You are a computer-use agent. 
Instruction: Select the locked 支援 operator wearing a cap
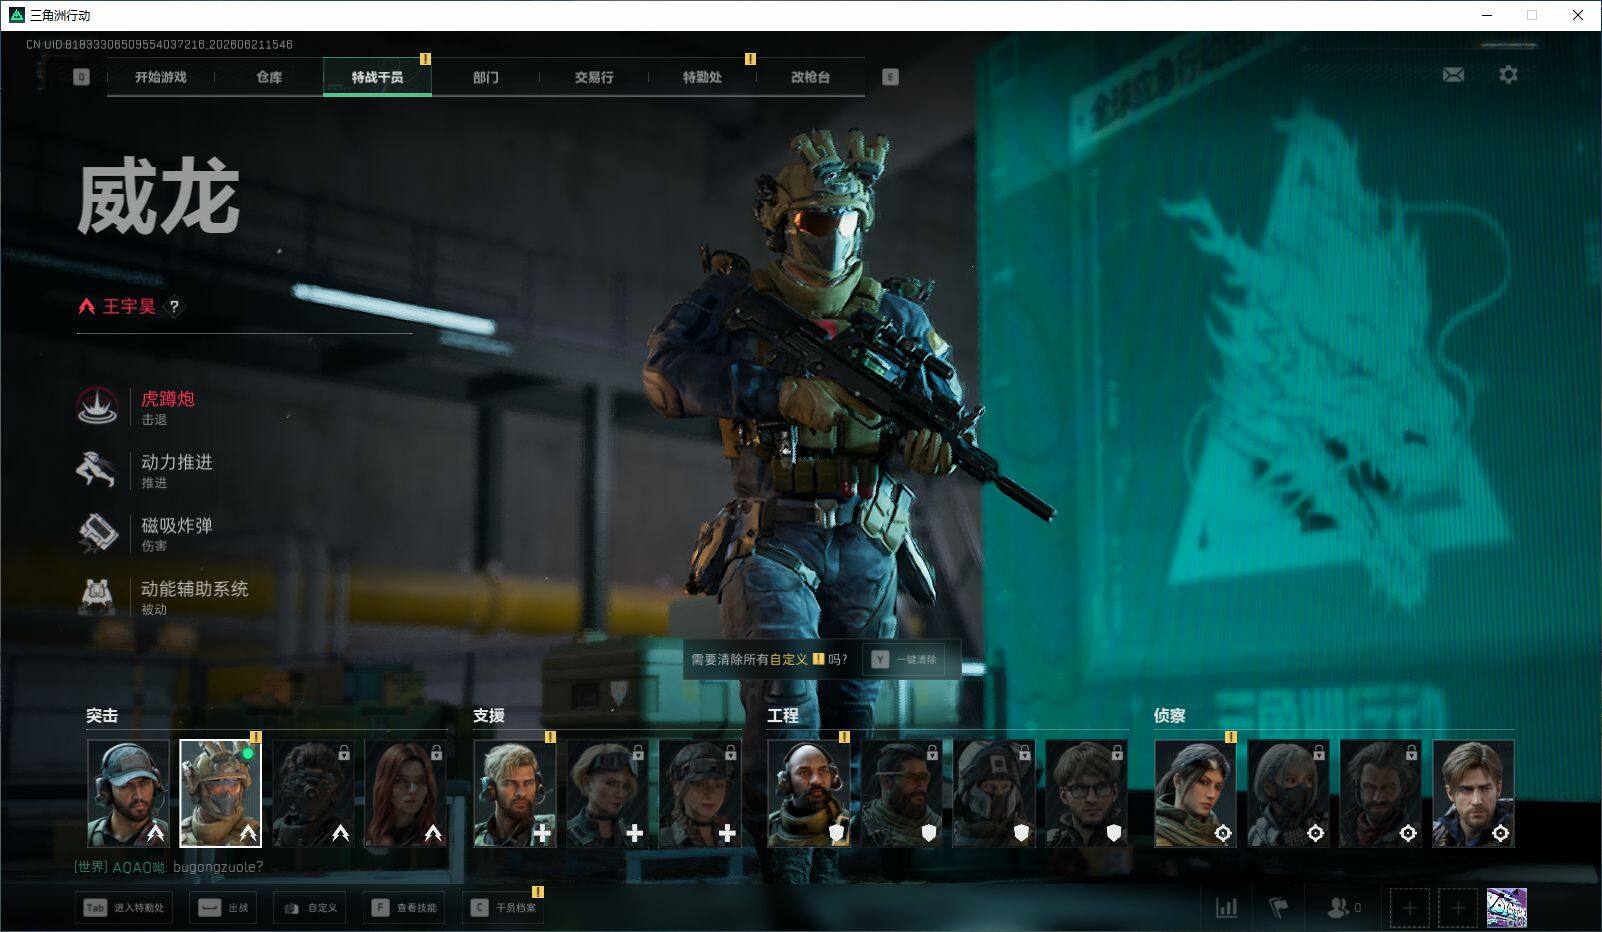[x=700, y=793]
